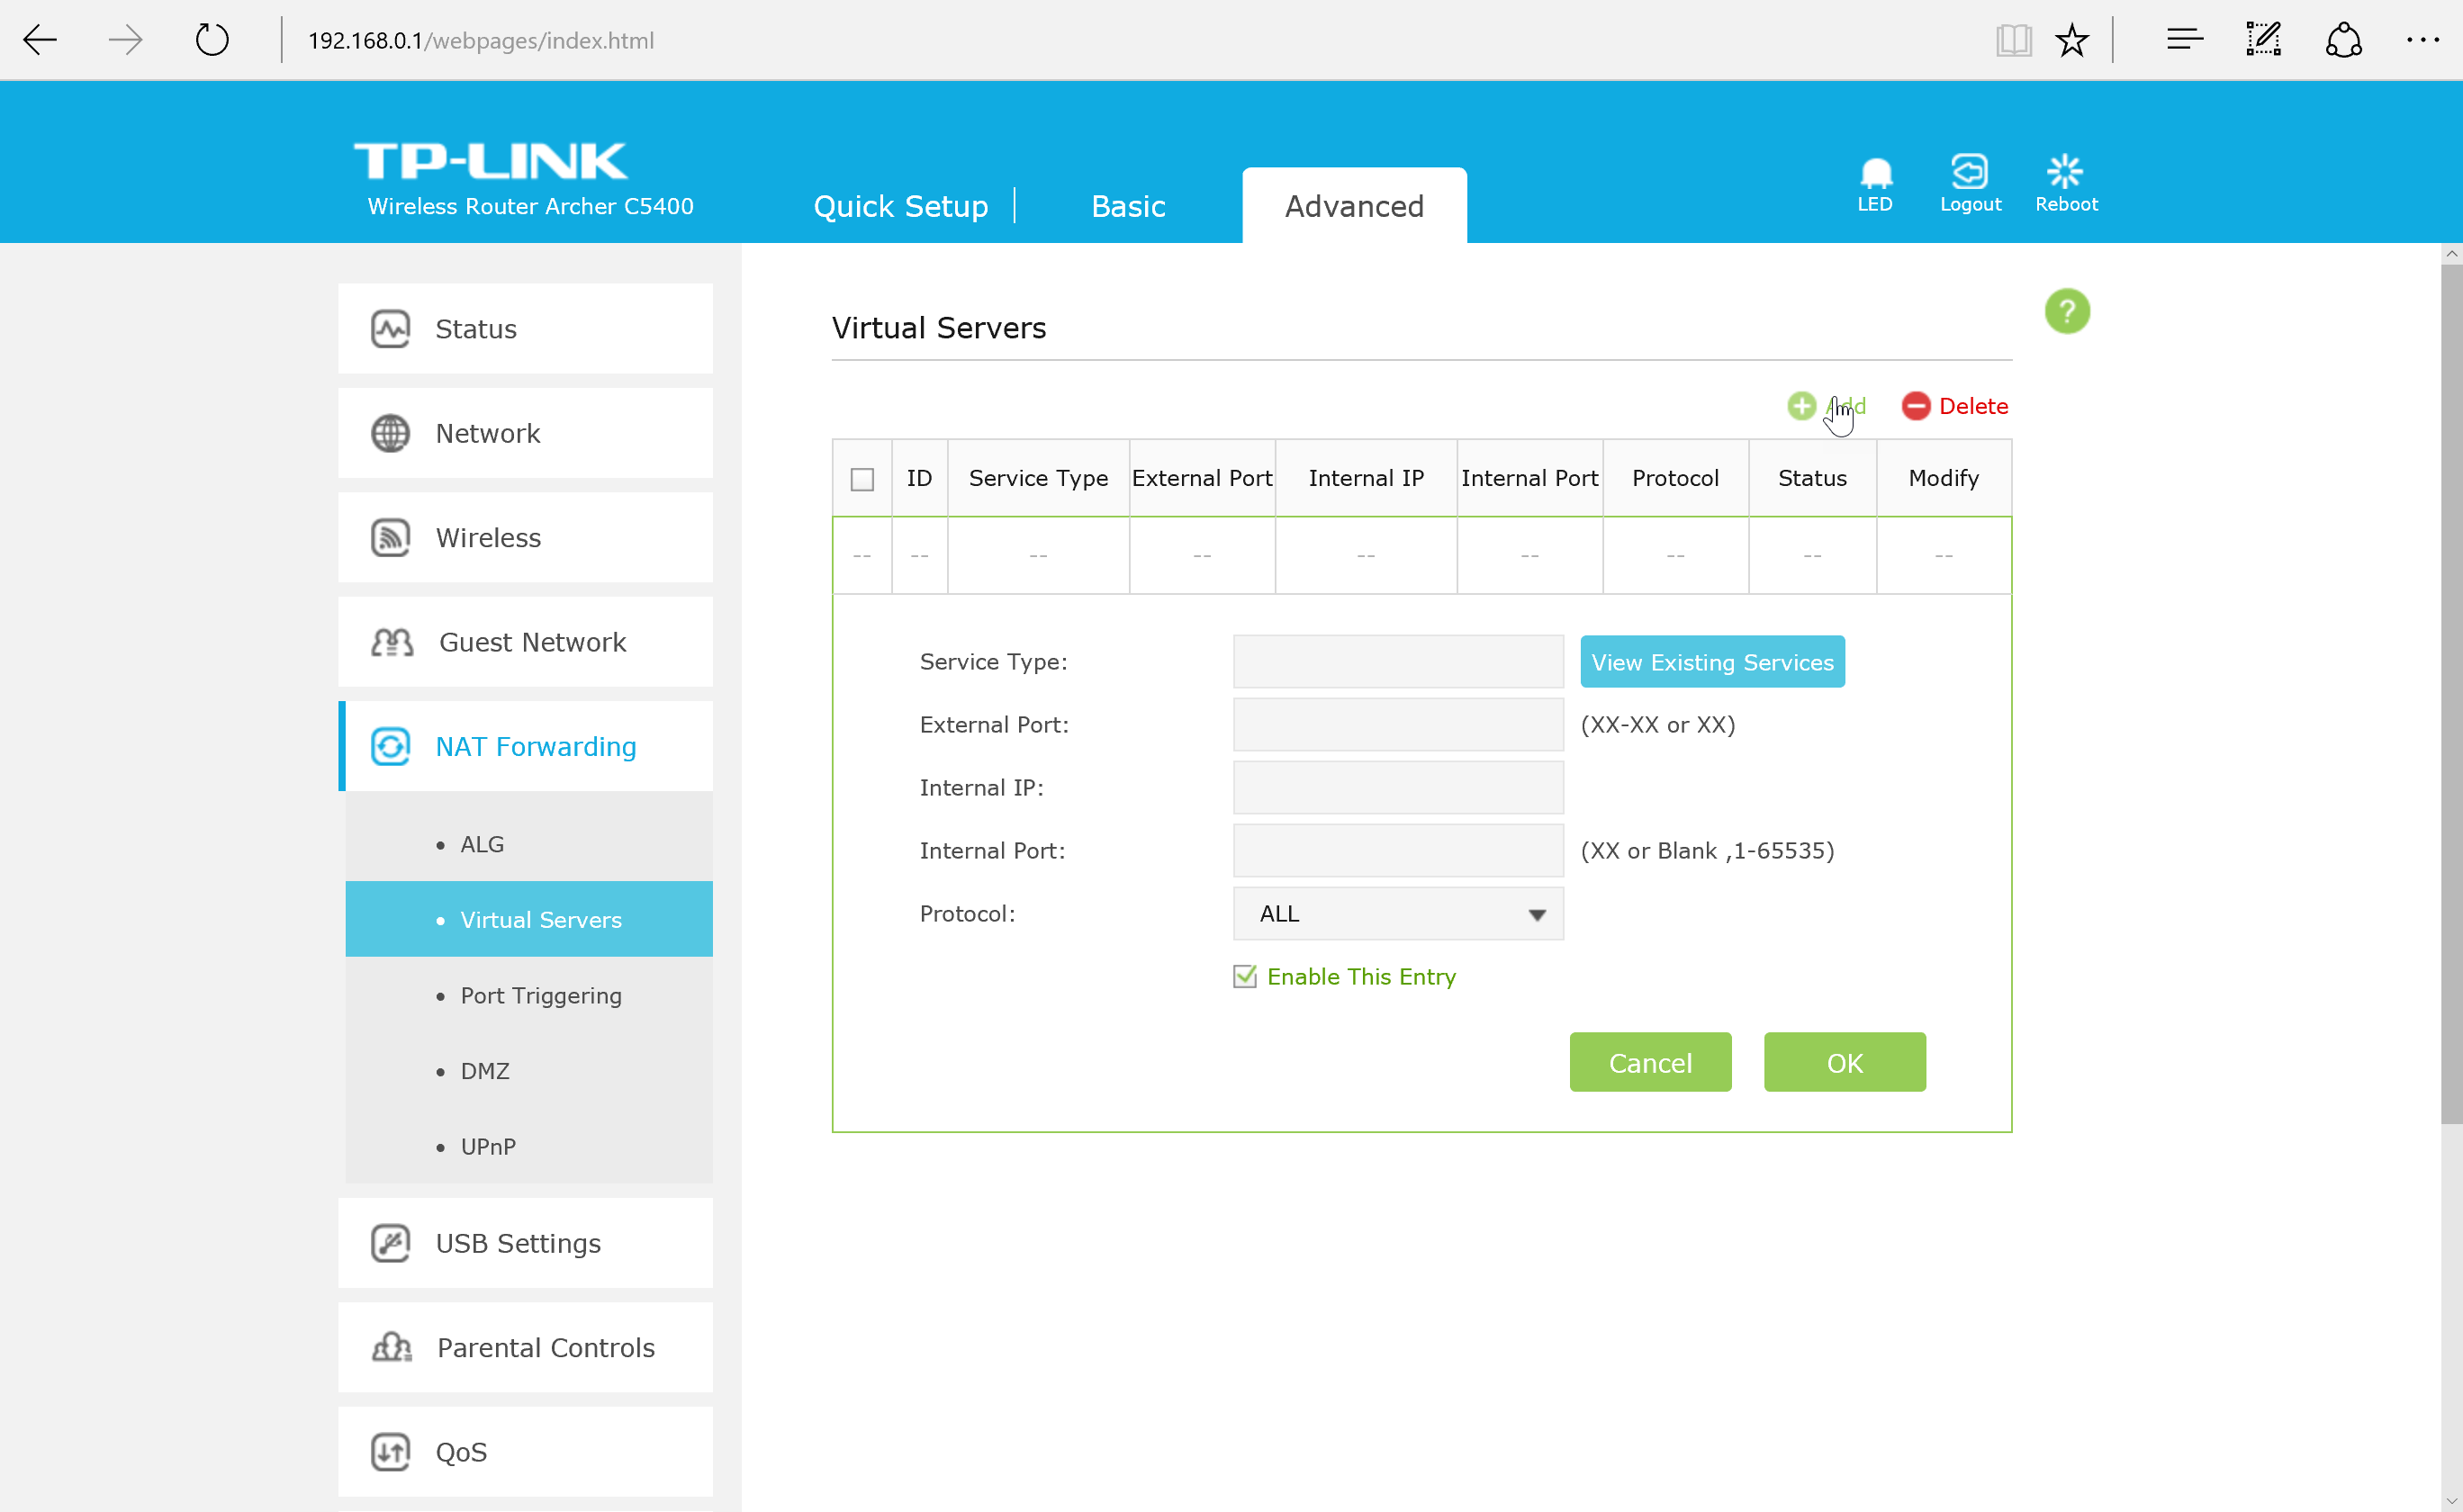This screenshot has width=2463, height=1512.
Task: Switch to Quick Setup tab
Action: (x=900, y=206)
